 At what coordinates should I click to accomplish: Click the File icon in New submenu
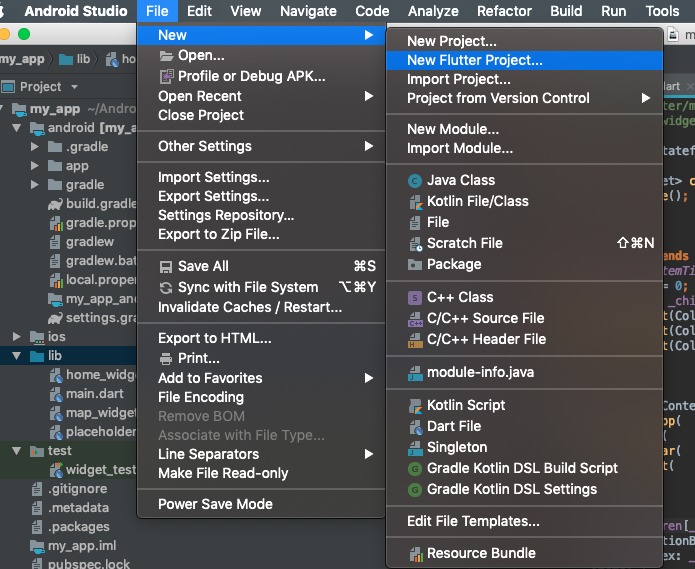(415, 222)
